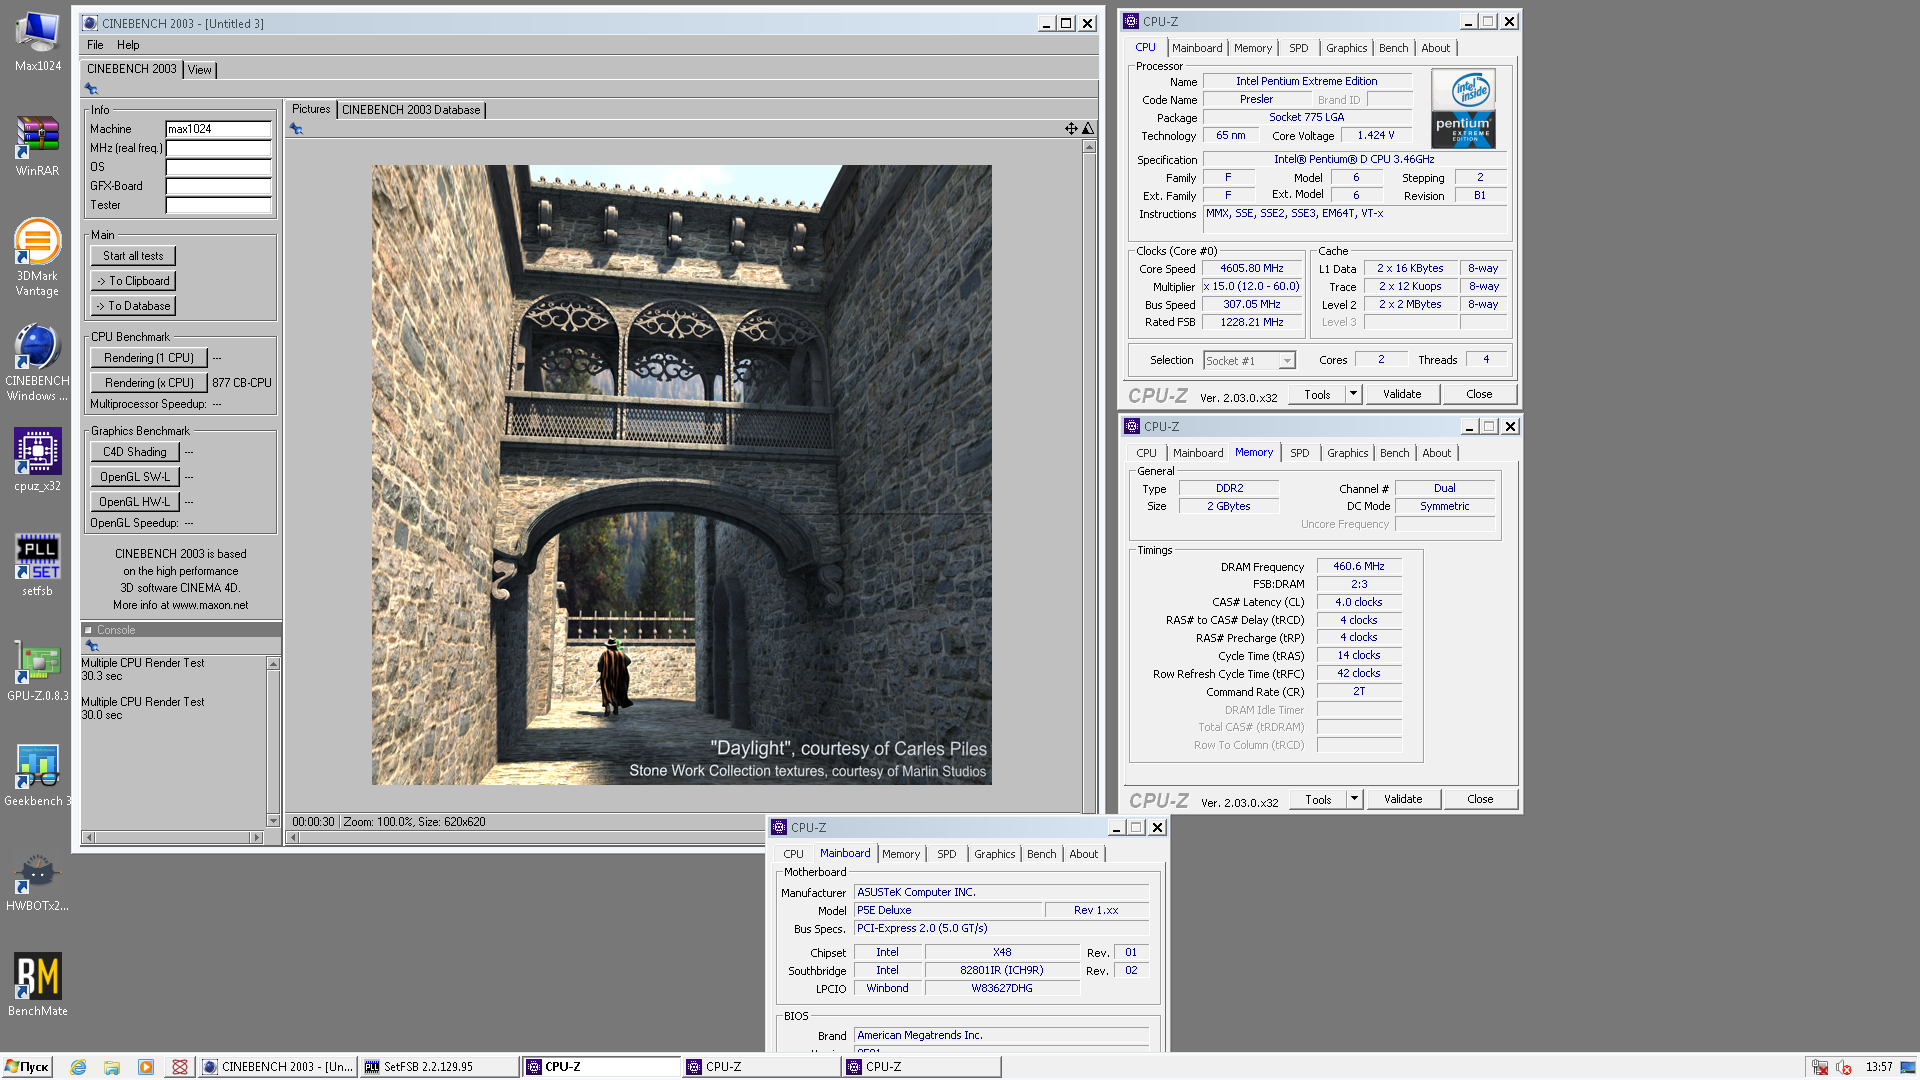Click Close button in Memory CPU-Z window
This screenshot has width=1920, height=1080.
coord(1480,799)
